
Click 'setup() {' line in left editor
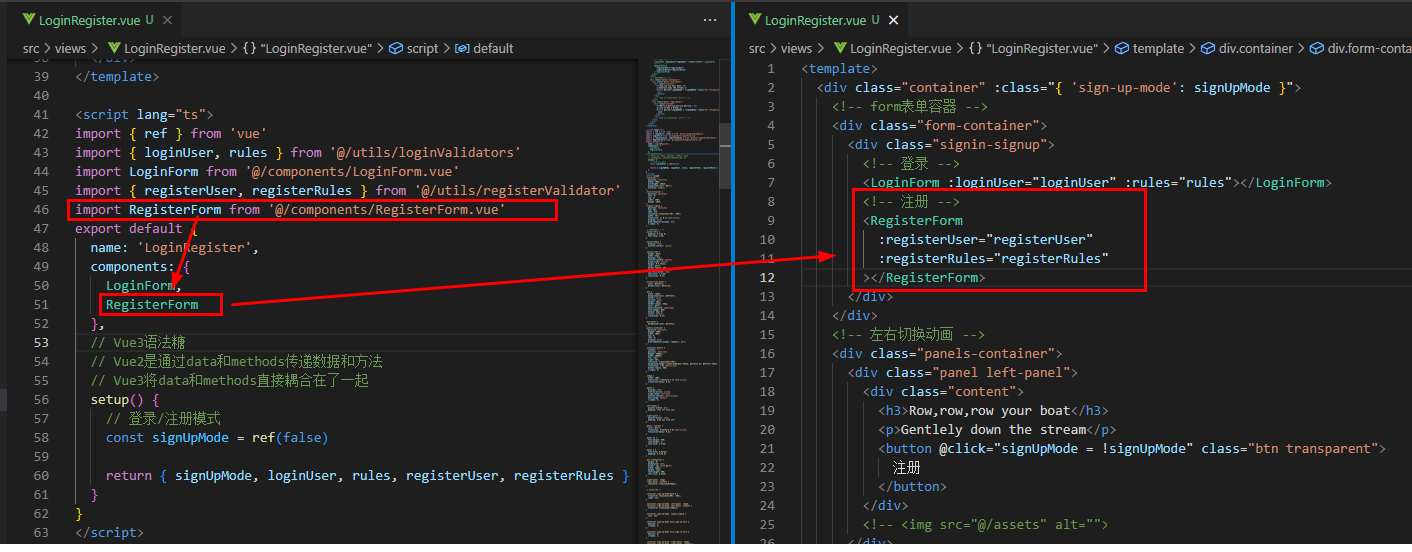click(125, 399)
